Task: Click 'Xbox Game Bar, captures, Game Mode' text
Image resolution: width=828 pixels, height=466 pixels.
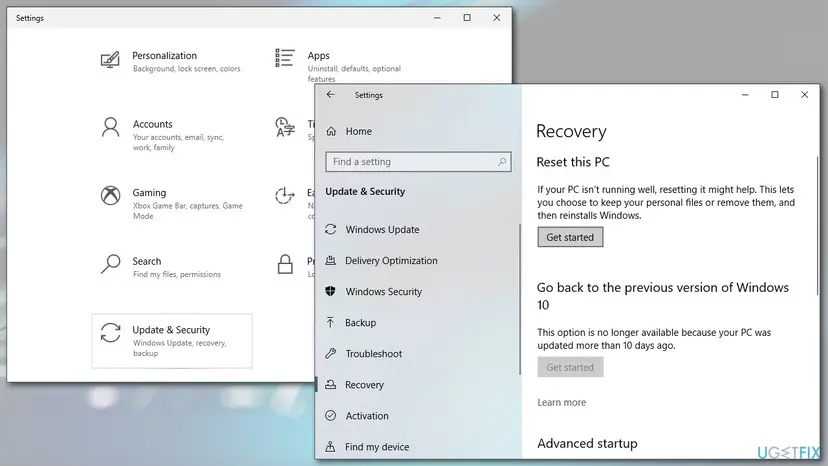Action: [187, 211]
